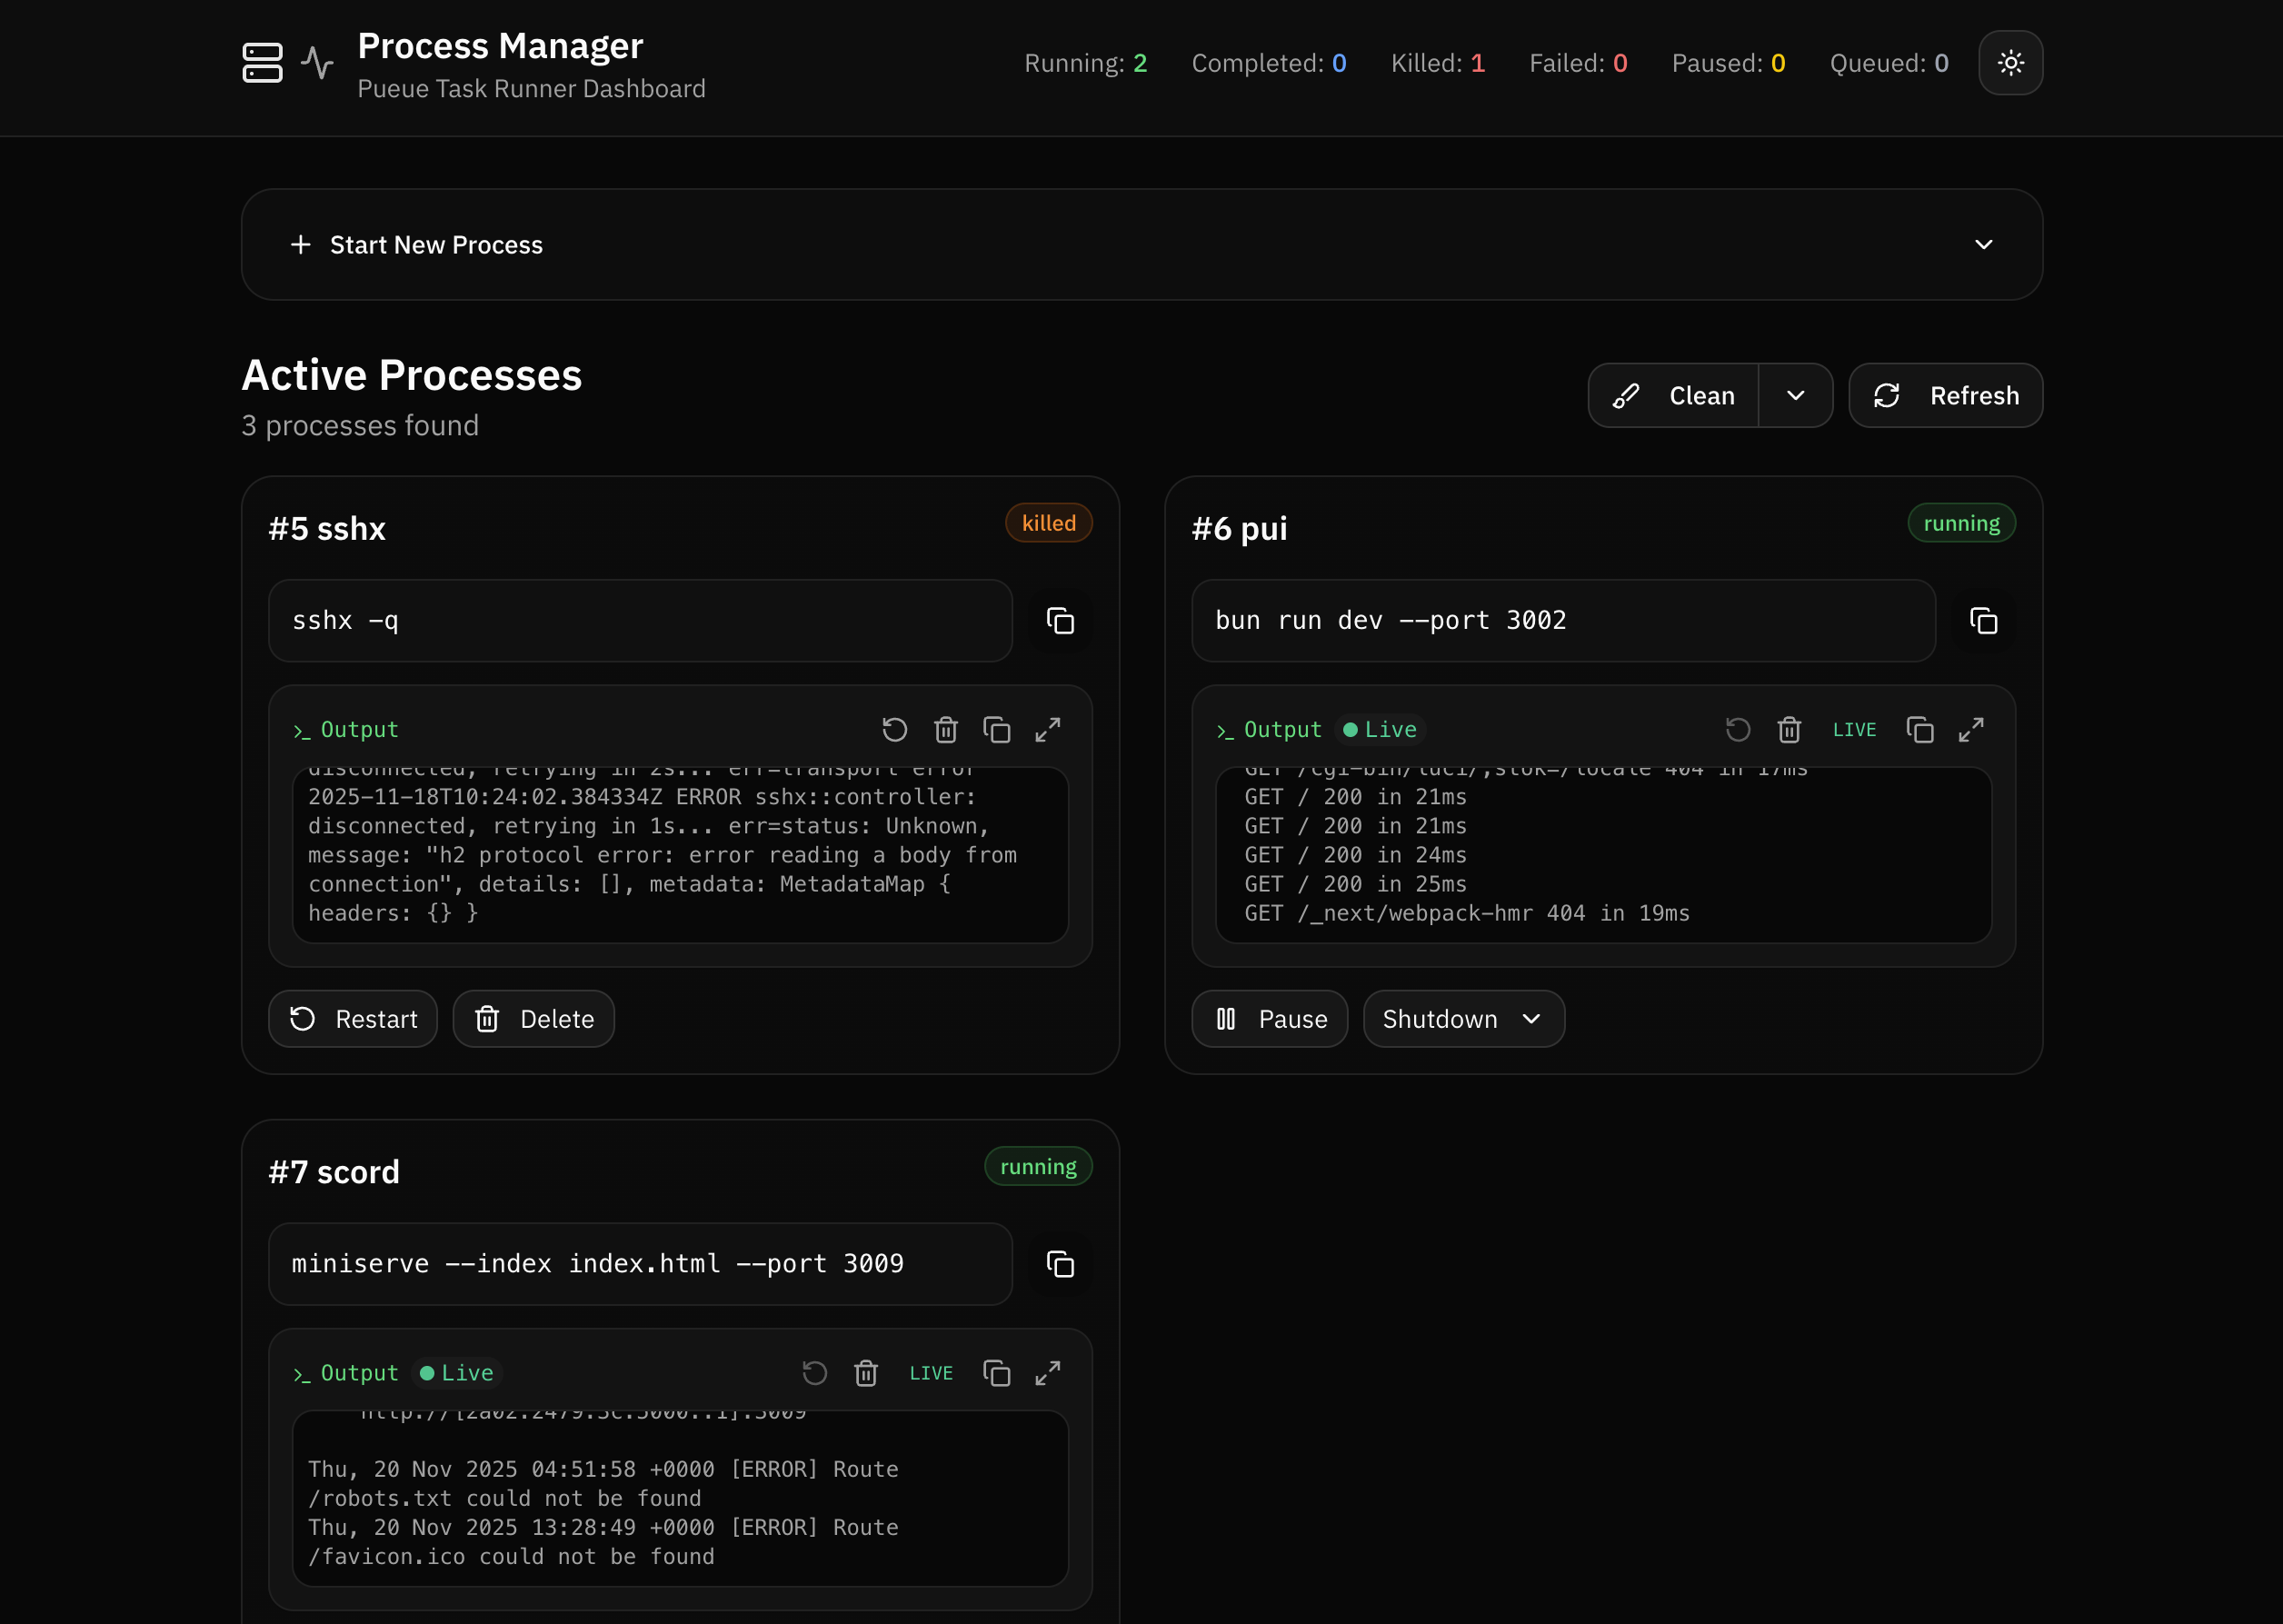Copy the bun run dev command
2283x1624 pixels.
point(1983,621)
